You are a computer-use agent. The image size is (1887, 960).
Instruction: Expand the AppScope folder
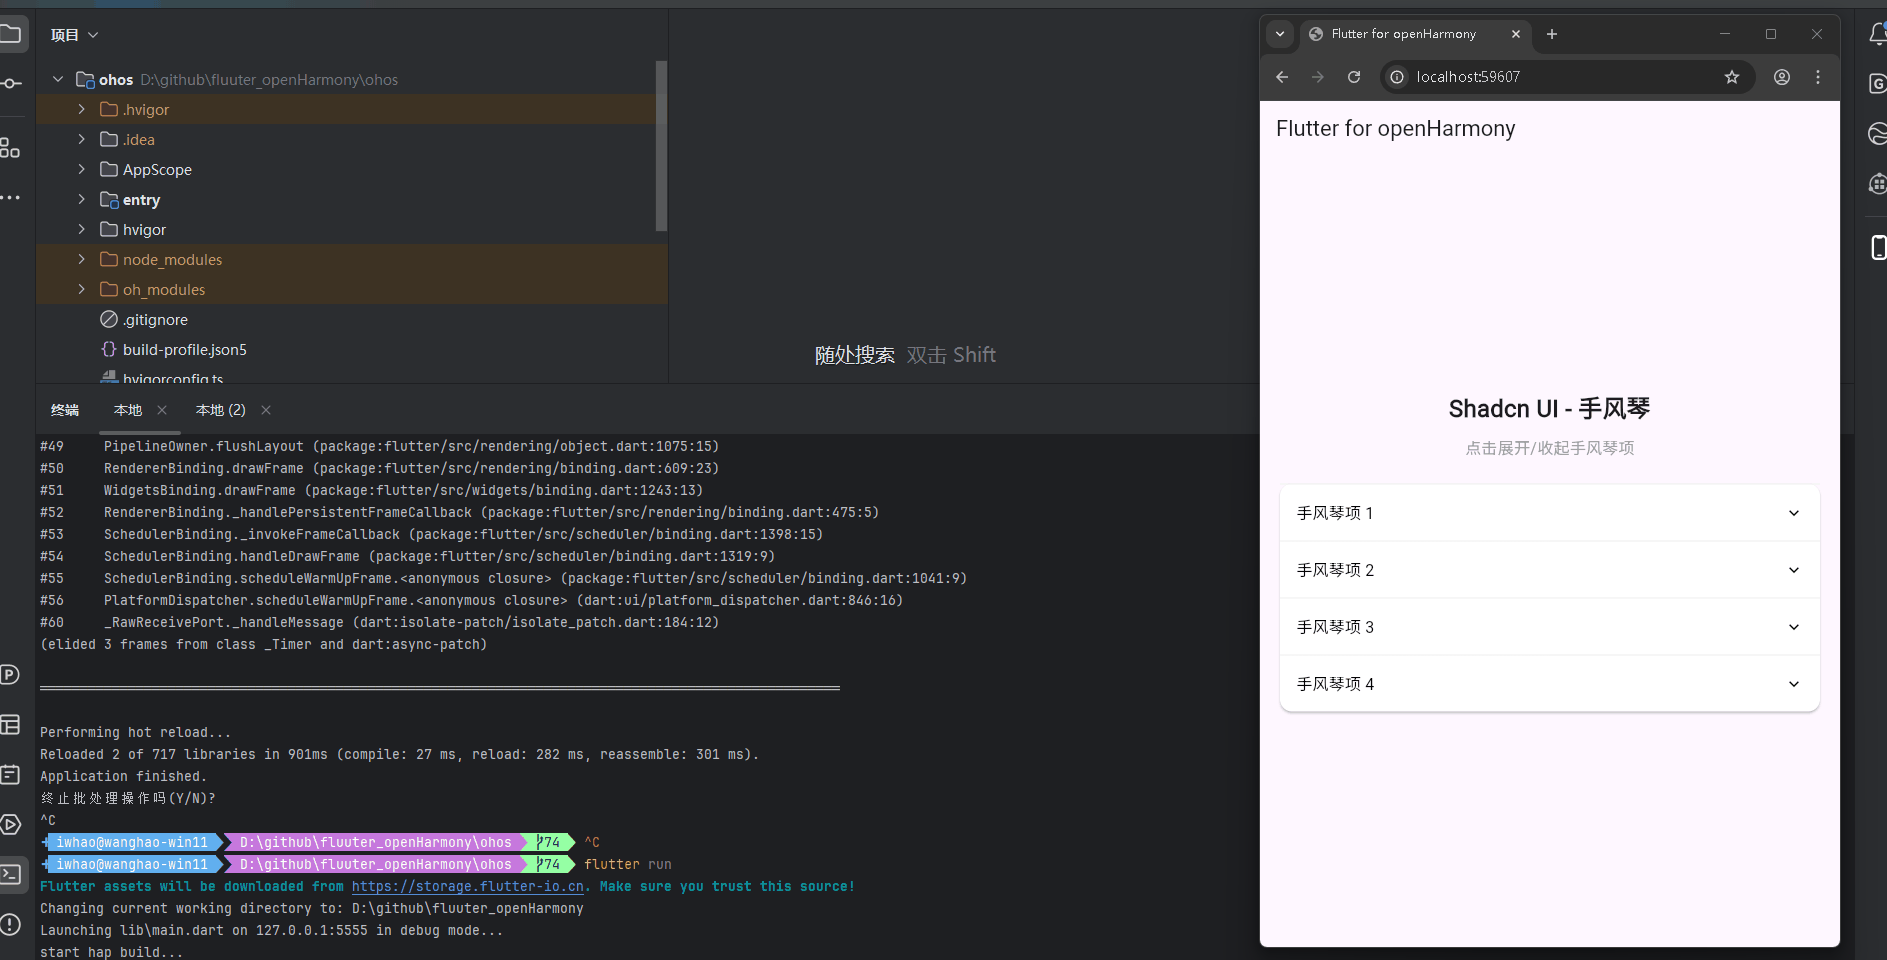point(82,169)
